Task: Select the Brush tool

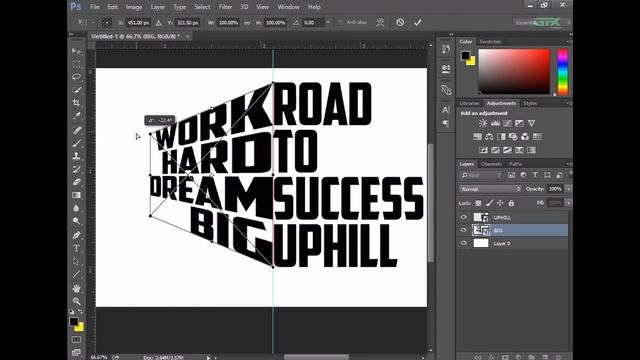Action: point(76,143)
